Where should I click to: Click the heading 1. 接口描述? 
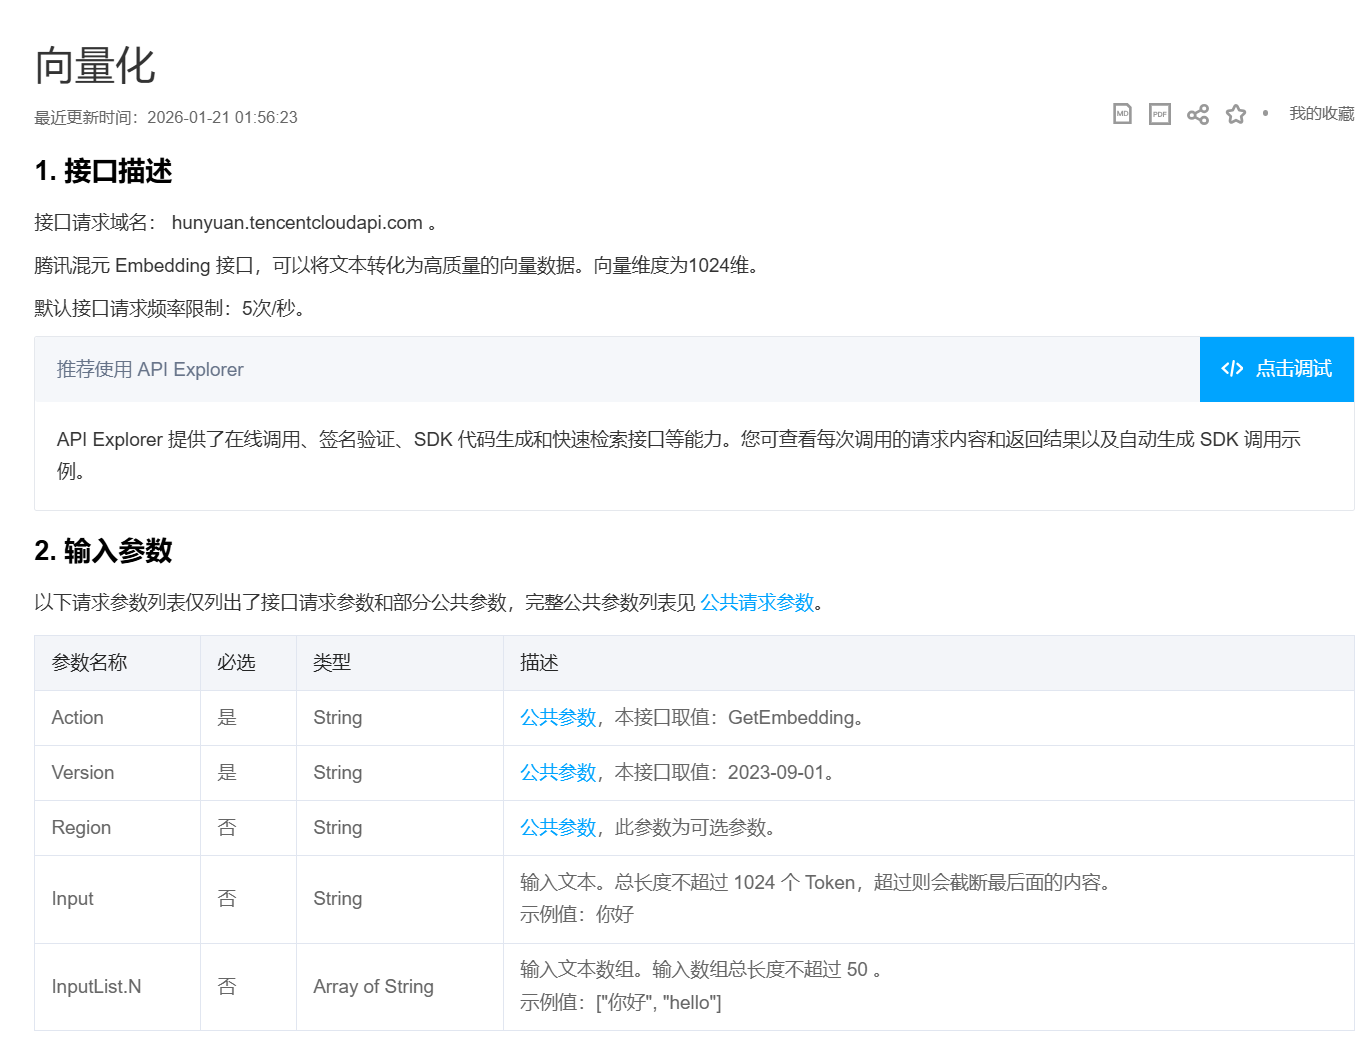click(103, 171)
